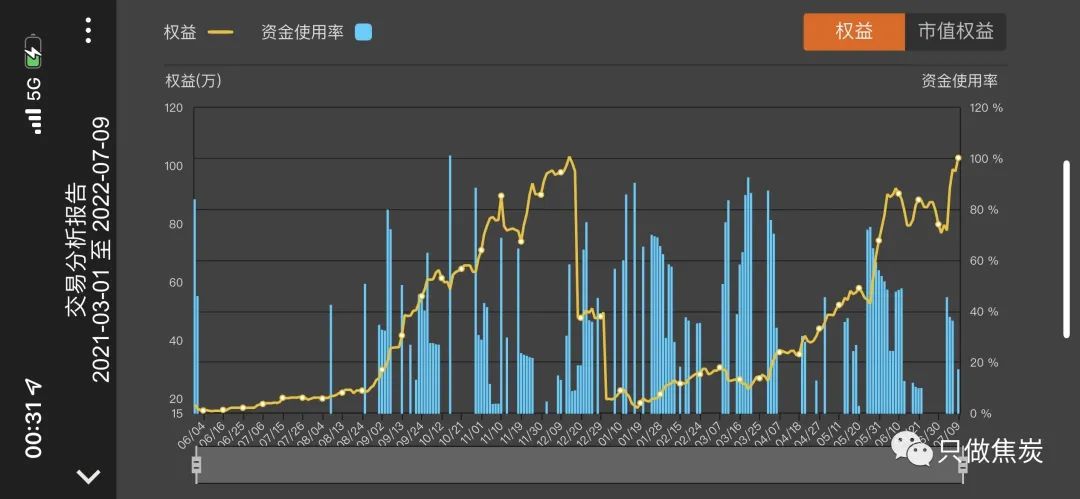Screen dimensions: 1080x499
Task: Click the 资金使用率 right axis title
Action: coord(959,81)
